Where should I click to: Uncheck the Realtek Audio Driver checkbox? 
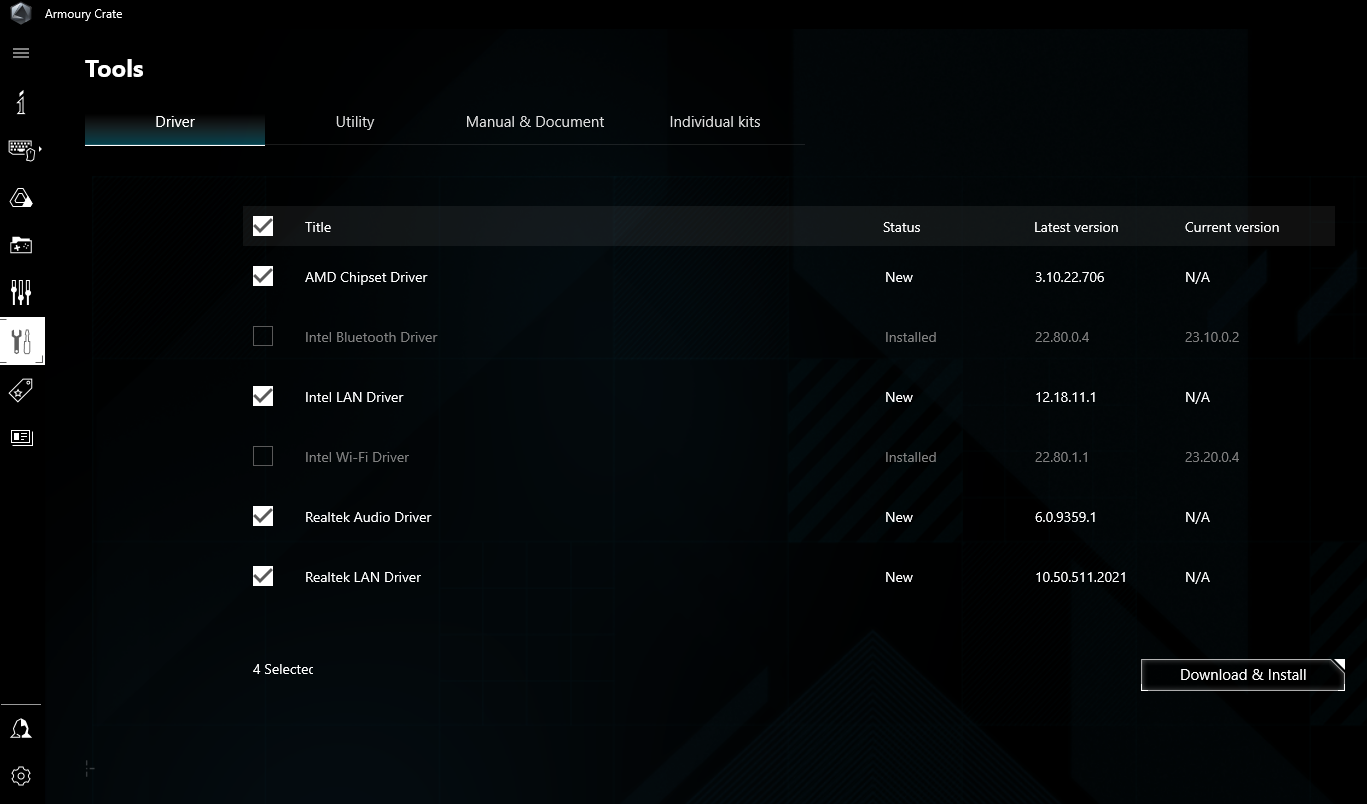[262, 516]
